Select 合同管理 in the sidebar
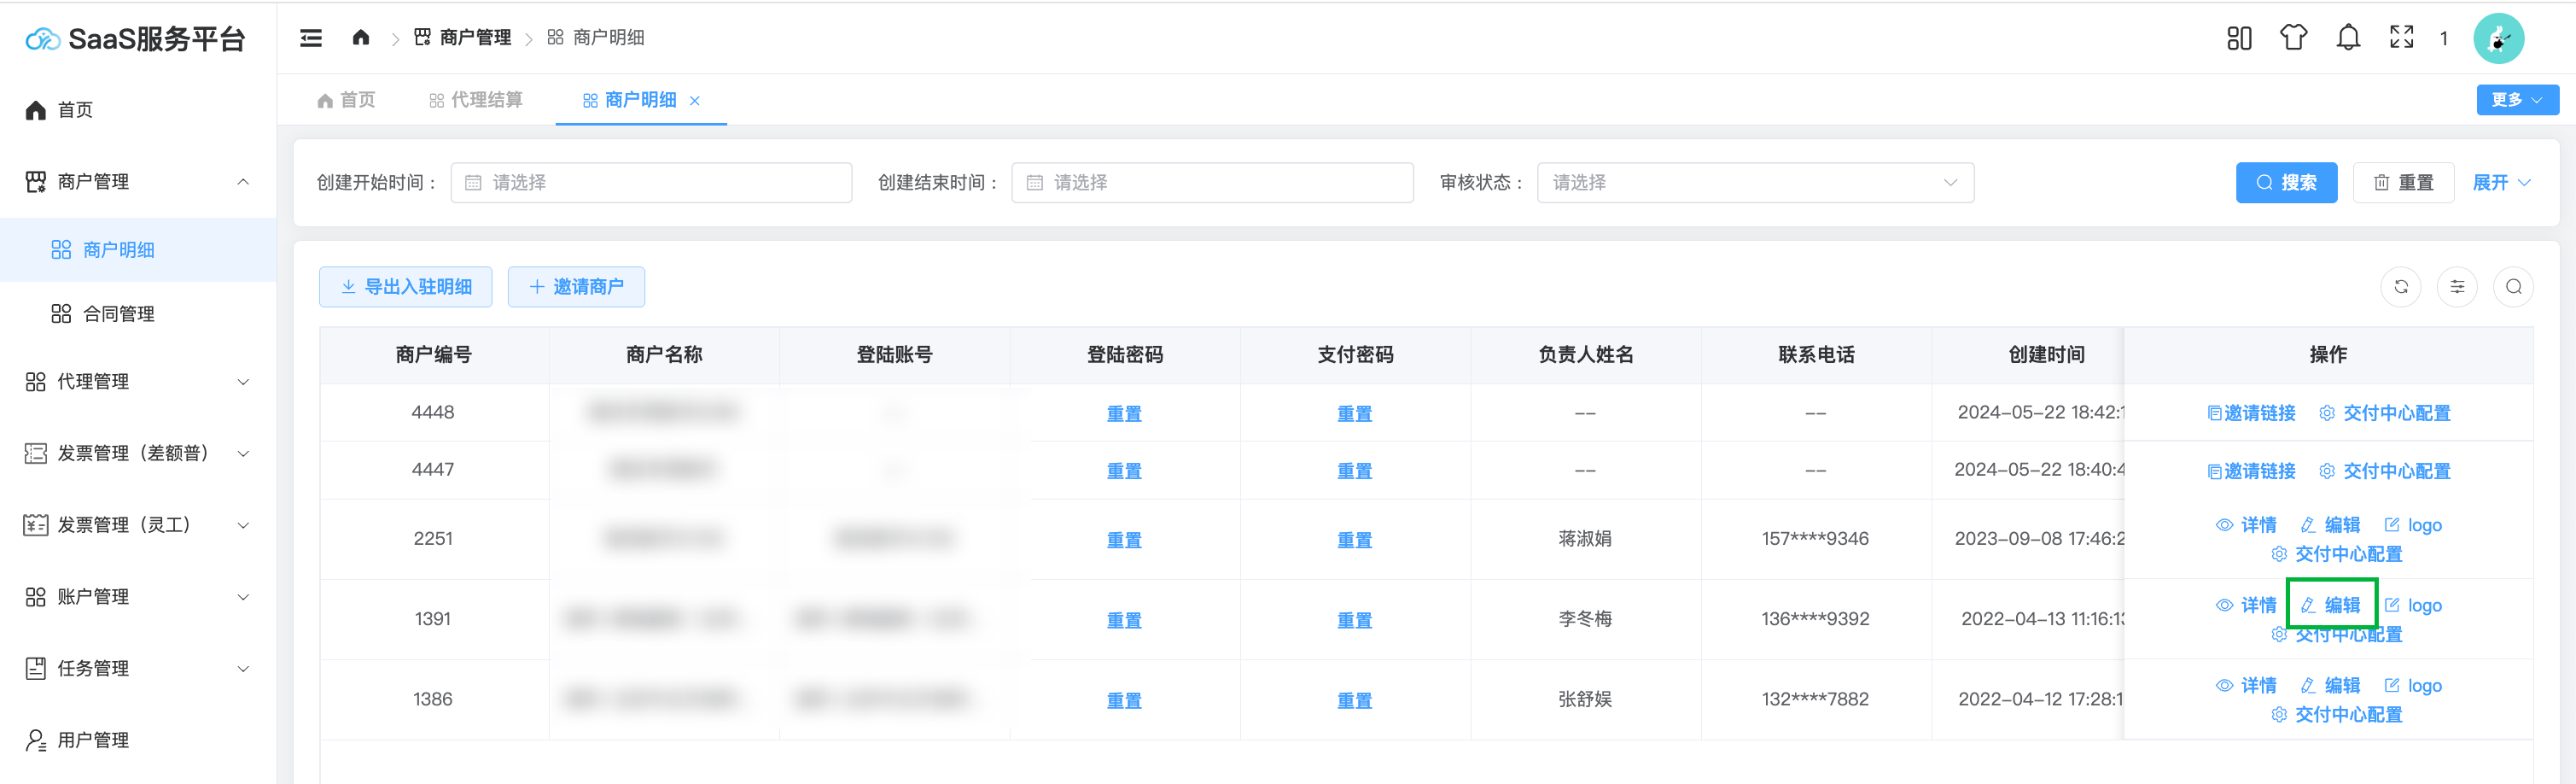 pos(118,314)
